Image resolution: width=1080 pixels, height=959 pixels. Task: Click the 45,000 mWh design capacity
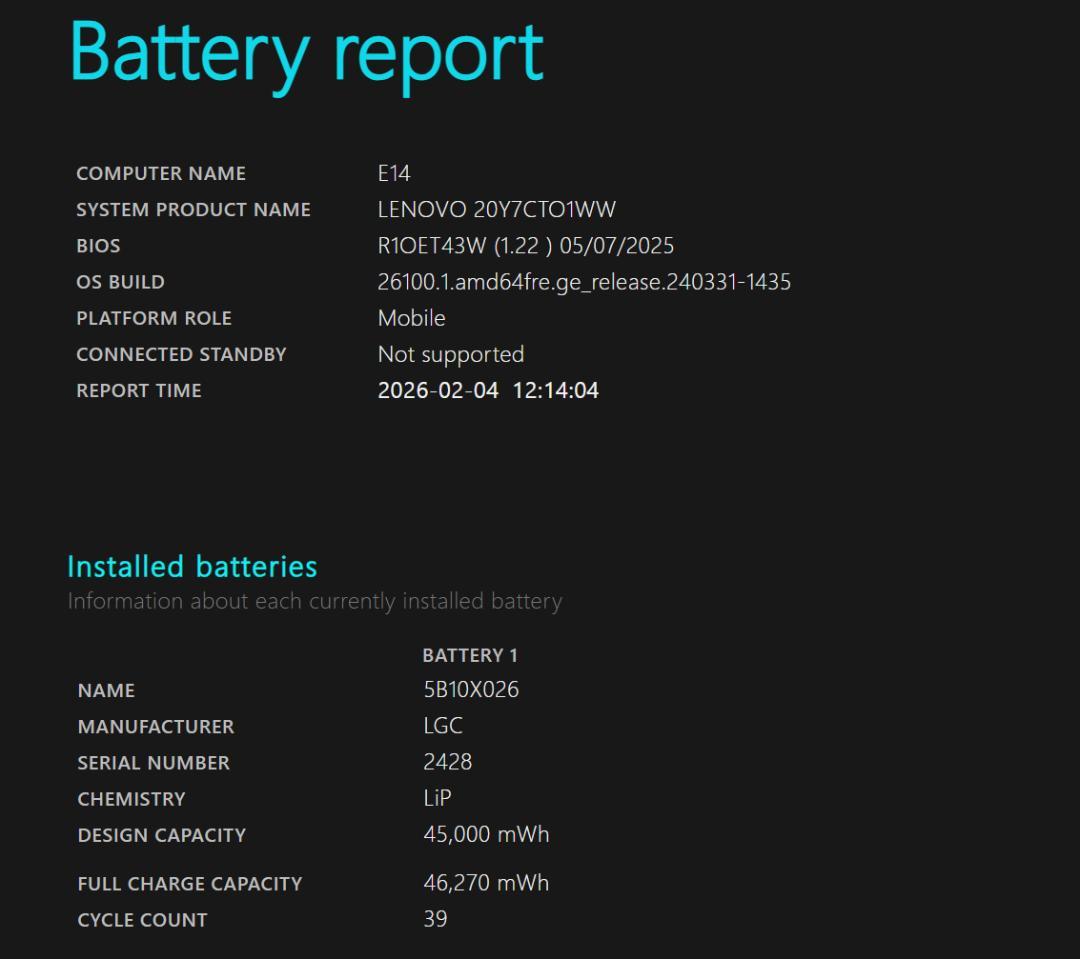point(486,834)
